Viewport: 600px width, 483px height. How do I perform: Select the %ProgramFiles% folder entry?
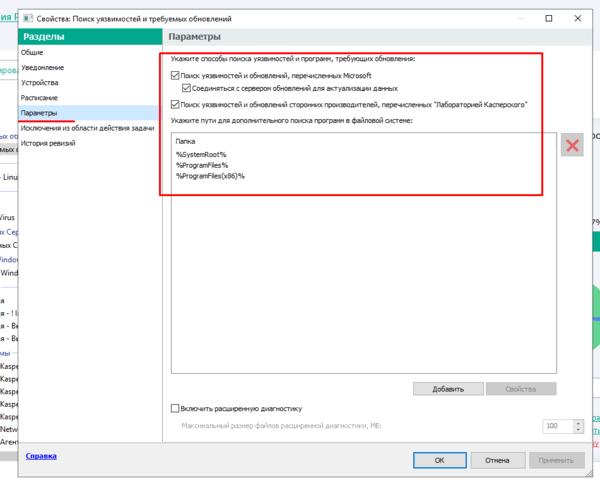coord(202,165)
